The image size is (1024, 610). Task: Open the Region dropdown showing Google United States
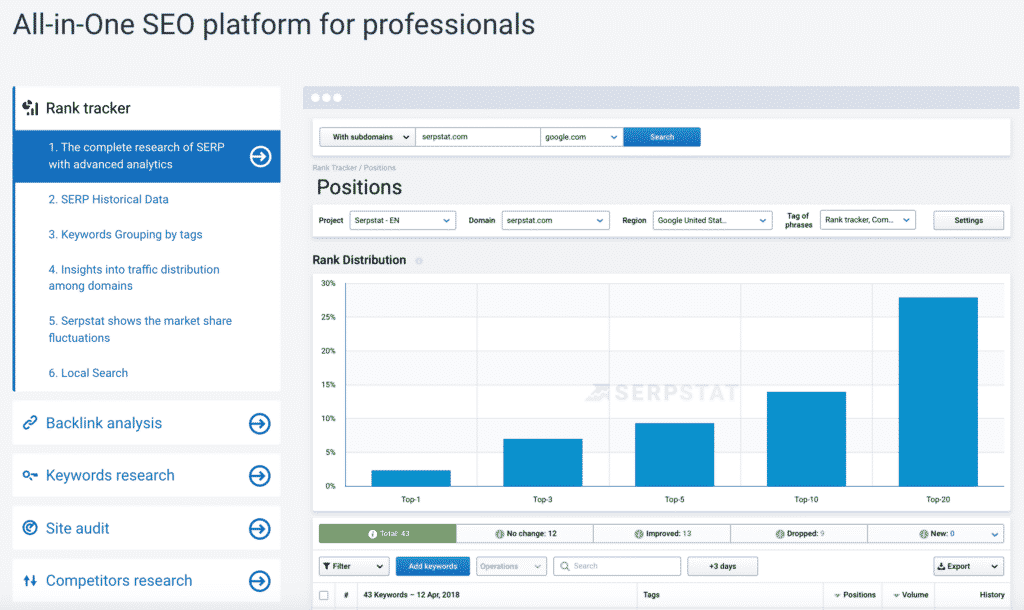pos(712,220)
